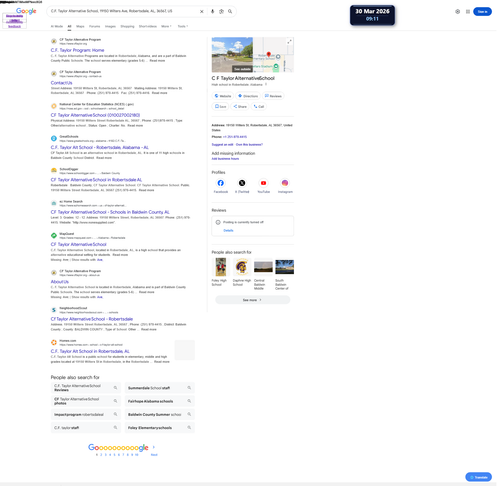Clear the search box with the X icon

coord(201,11)
